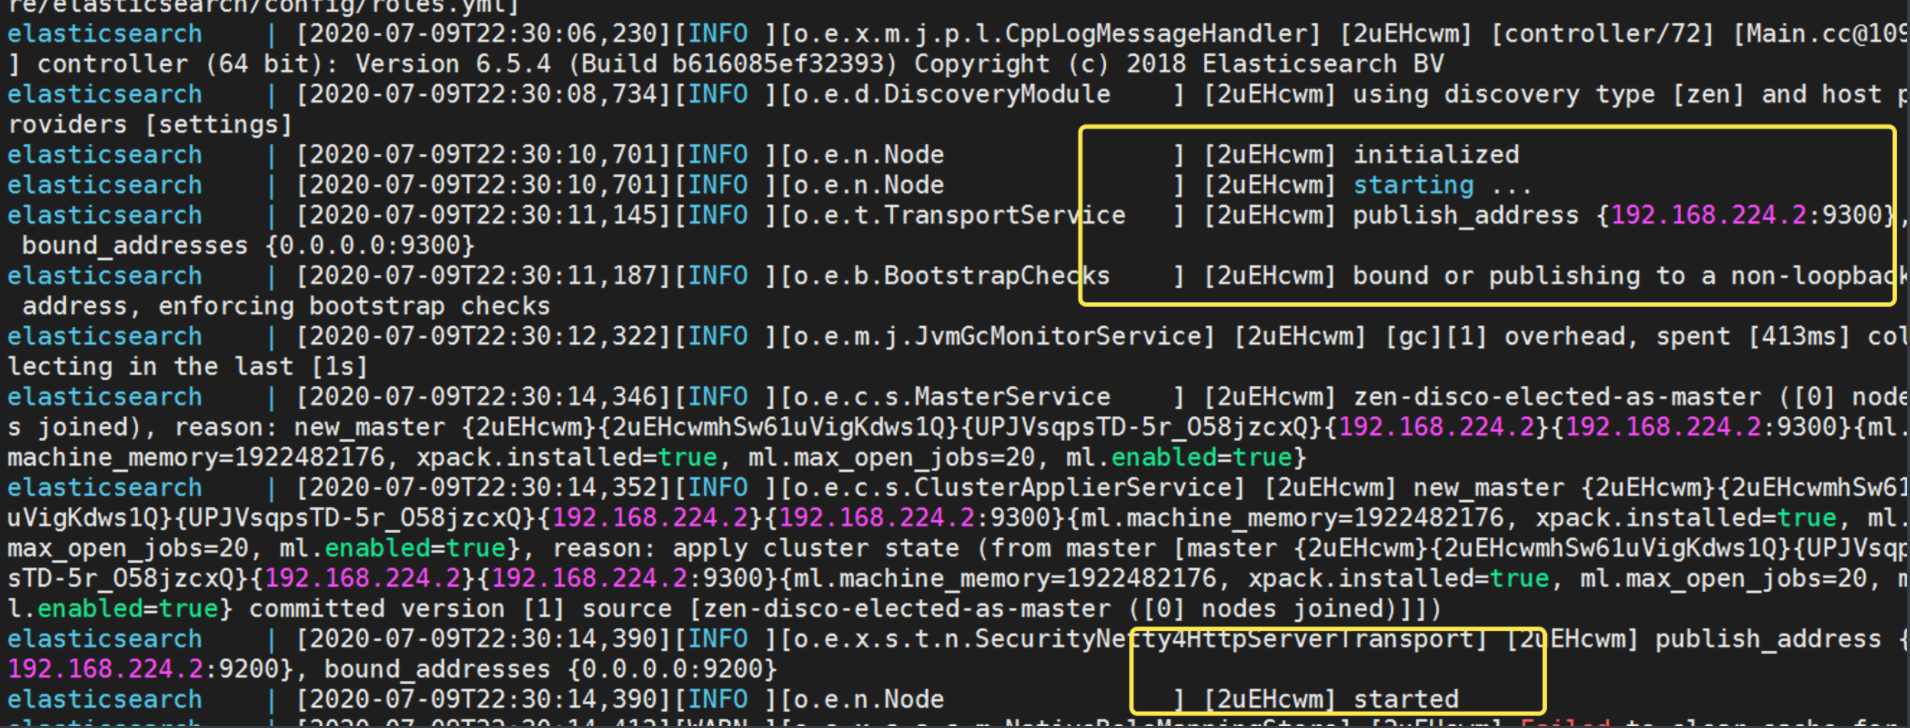Viewport: 1910px width, 728px height.
Task: Click 'zen-disco-elected-as-master' on MasterService line
Action: click(1557, 397)
